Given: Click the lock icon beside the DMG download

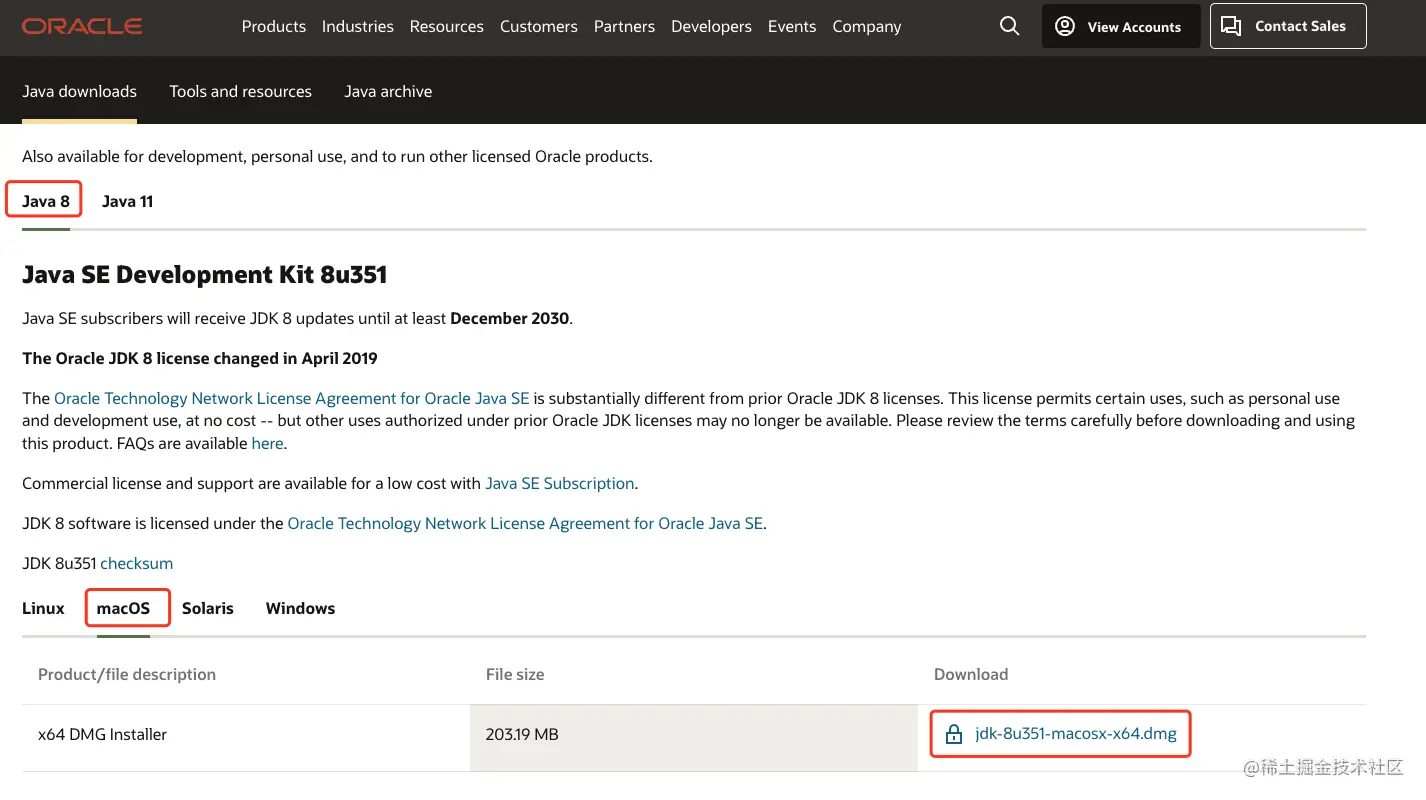Looking at the screenshot, I should (954, 735).
